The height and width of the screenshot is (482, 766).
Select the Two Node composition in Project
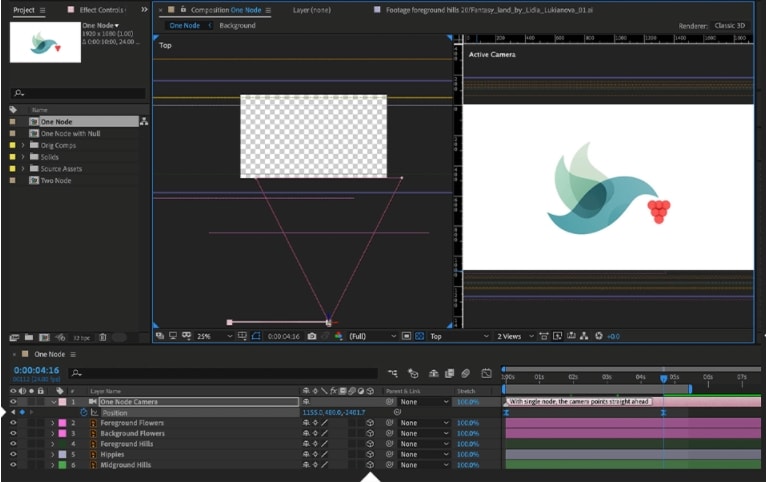[56, 181]
